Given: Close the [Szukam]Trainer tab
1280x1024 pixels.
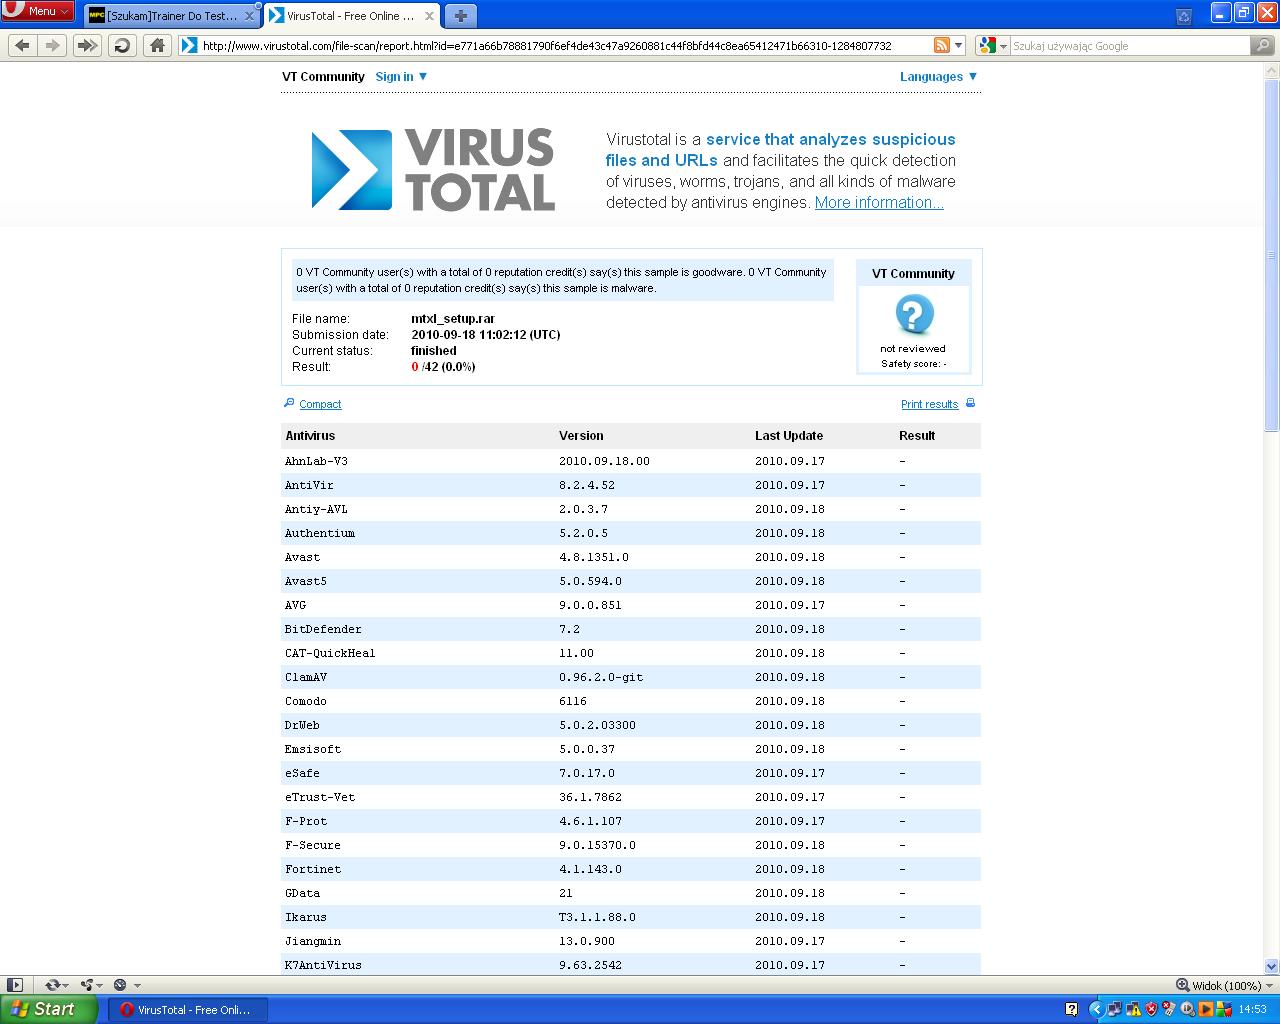Looking at the screenshot, I should [249, 16].
